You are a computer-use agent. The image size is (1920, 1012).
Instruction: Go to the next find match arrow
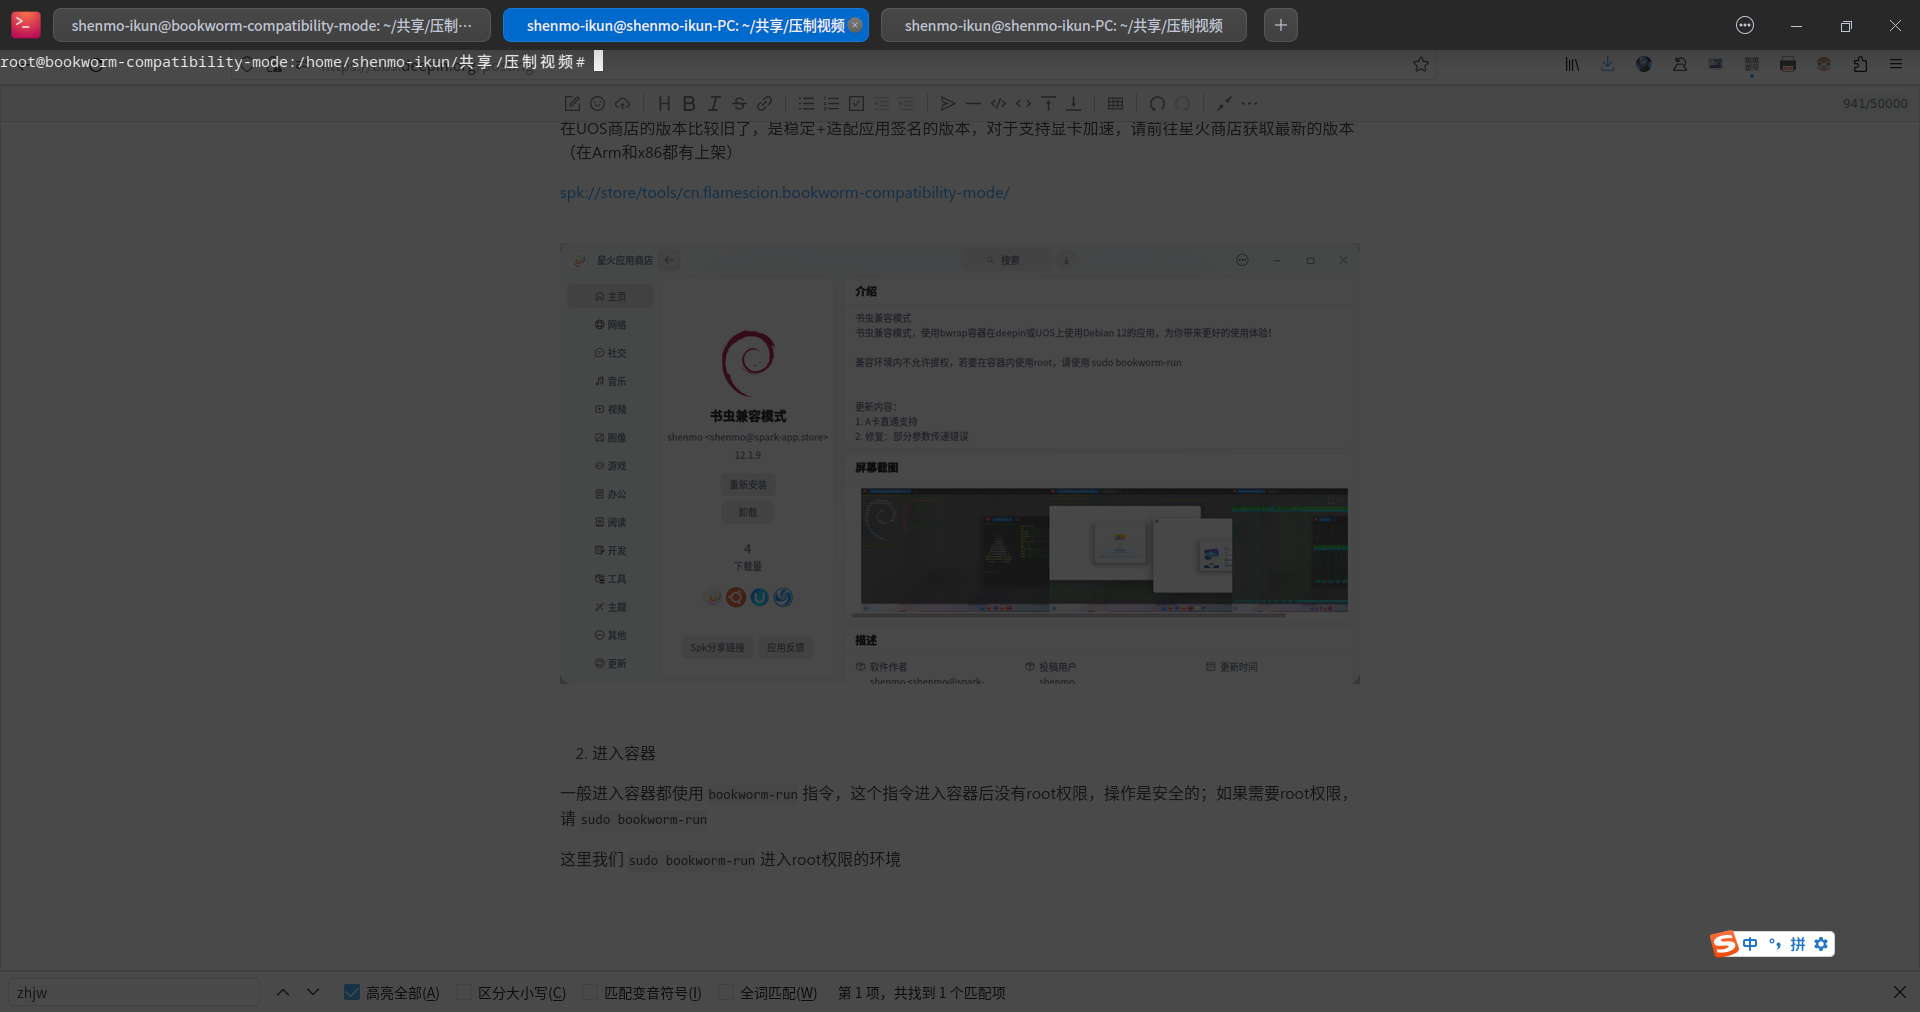(313, 992)
